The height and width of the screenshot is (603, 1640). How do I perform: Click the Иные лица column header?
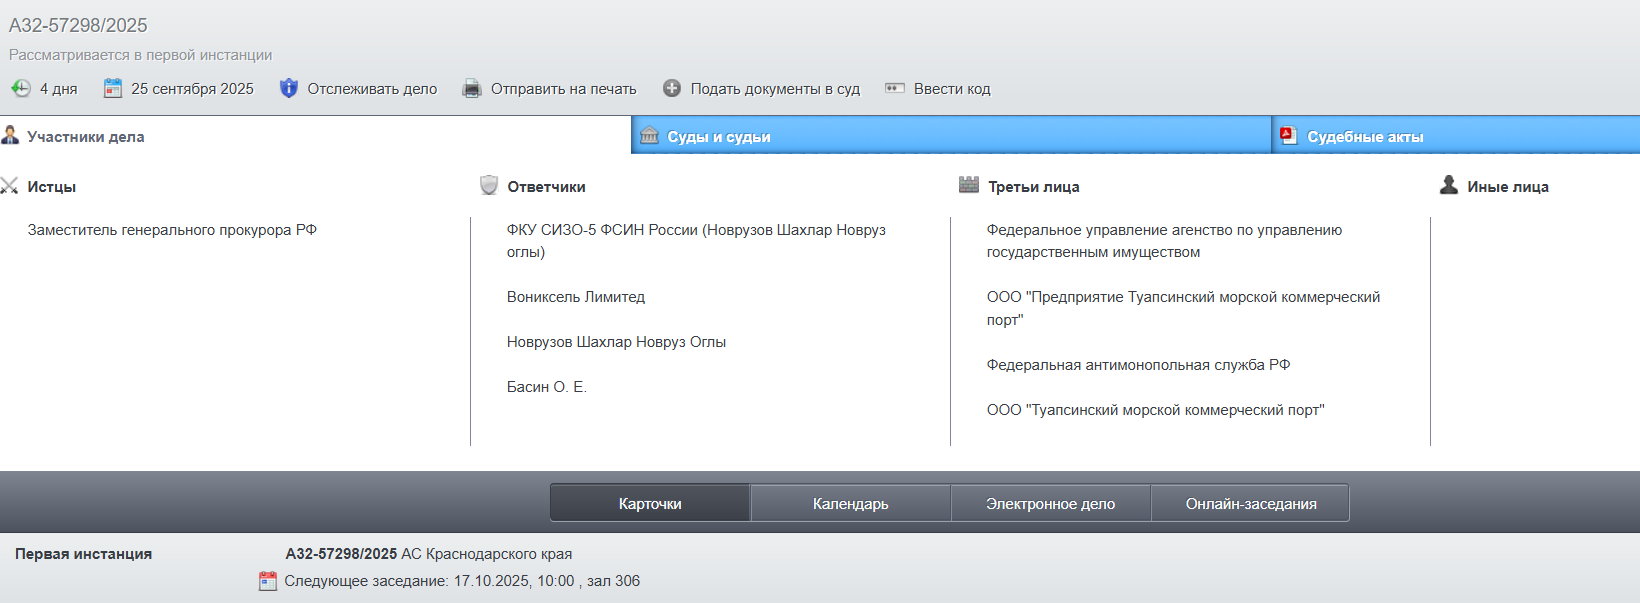(x=1508, y=187)
